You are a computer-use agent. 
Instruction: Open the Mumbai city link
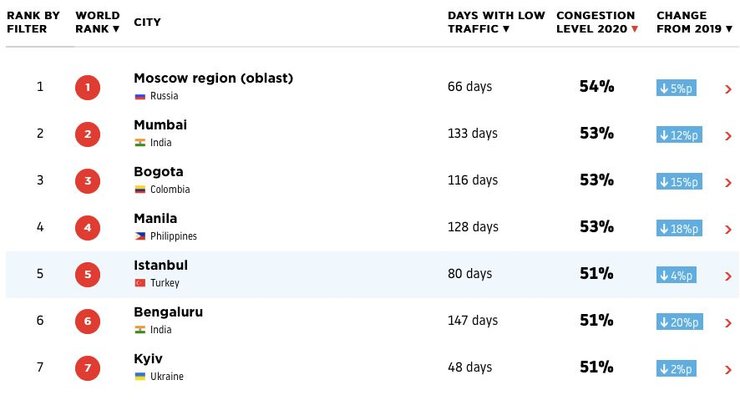pos(160,125)
